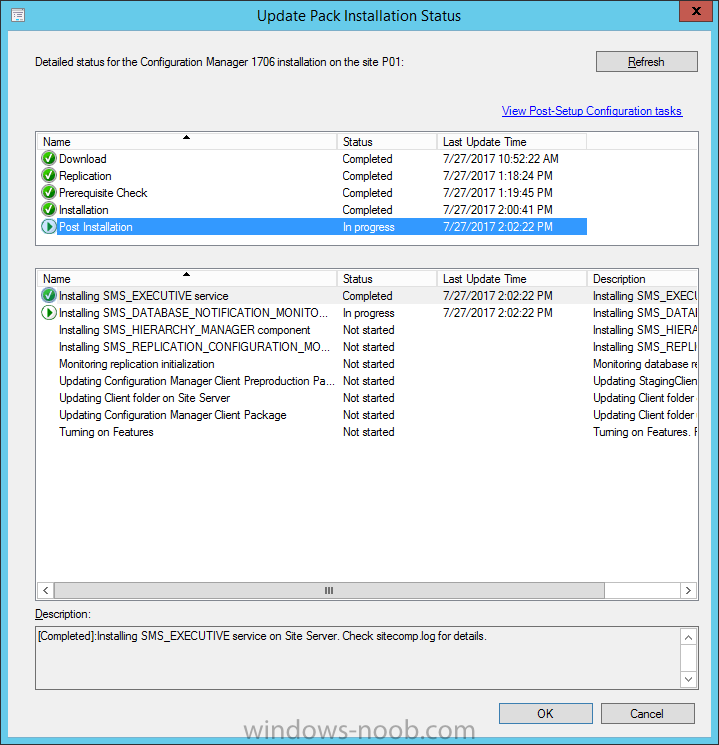Image resolution: width=719 pixels, height=745 pixels.
Task: Click the horizontal scrollbar thumb in lower list
Action: click(329, 591)
